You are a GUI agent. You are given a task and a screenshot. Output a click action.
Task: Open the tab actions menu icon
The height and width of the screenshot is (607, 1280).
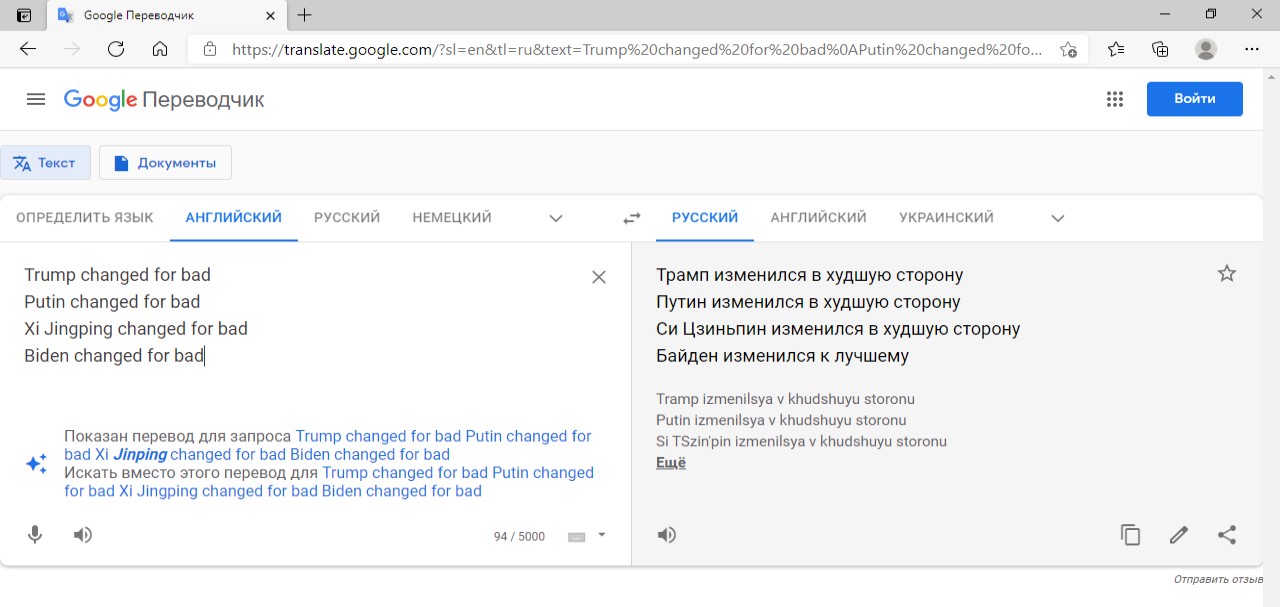pos(24,15)
